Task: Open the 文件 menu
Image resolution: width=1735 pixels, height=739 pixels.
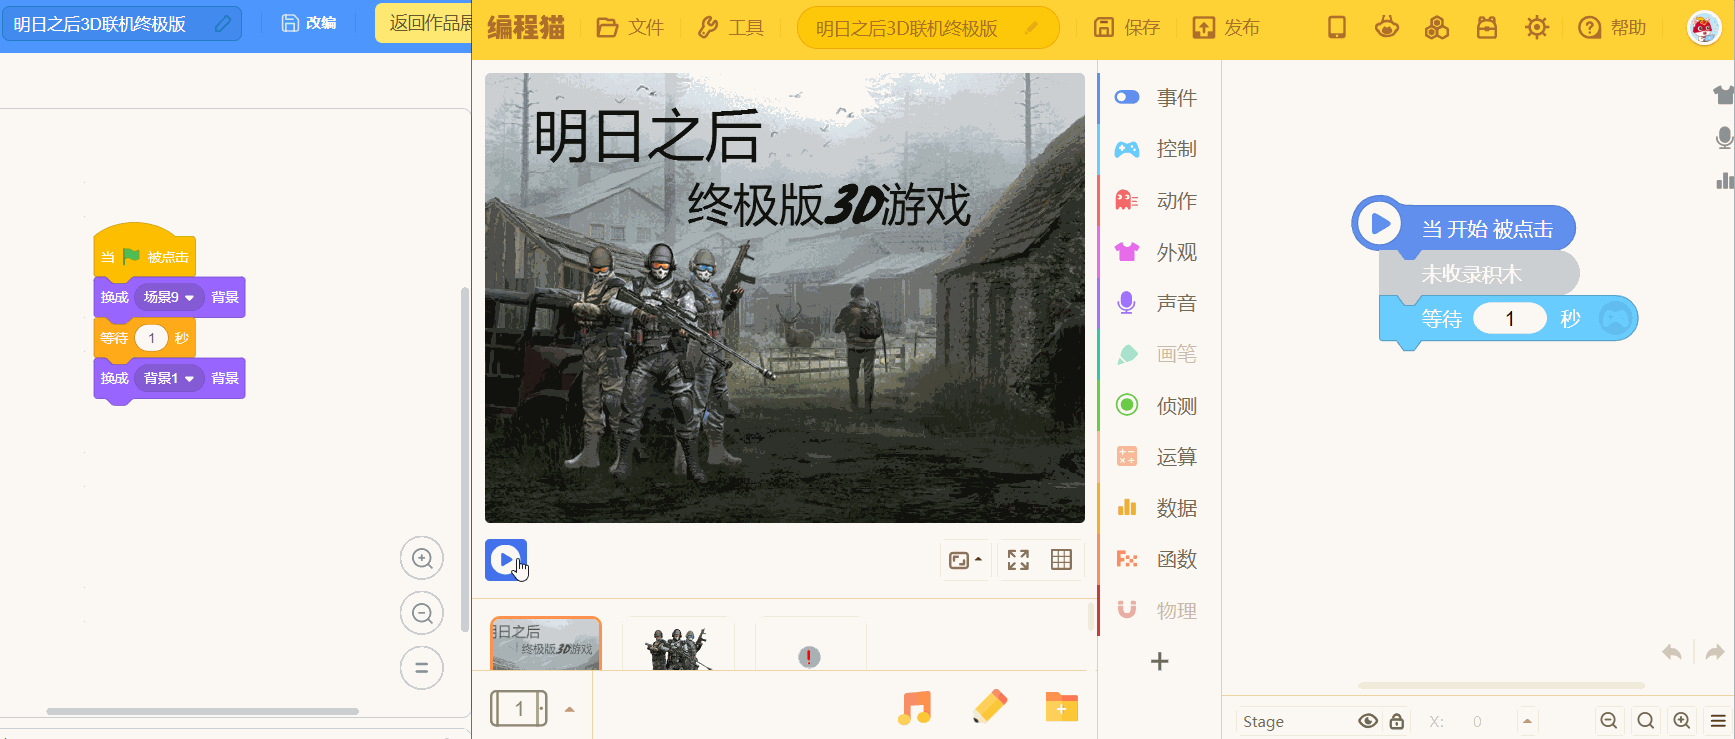Action: 630,28
